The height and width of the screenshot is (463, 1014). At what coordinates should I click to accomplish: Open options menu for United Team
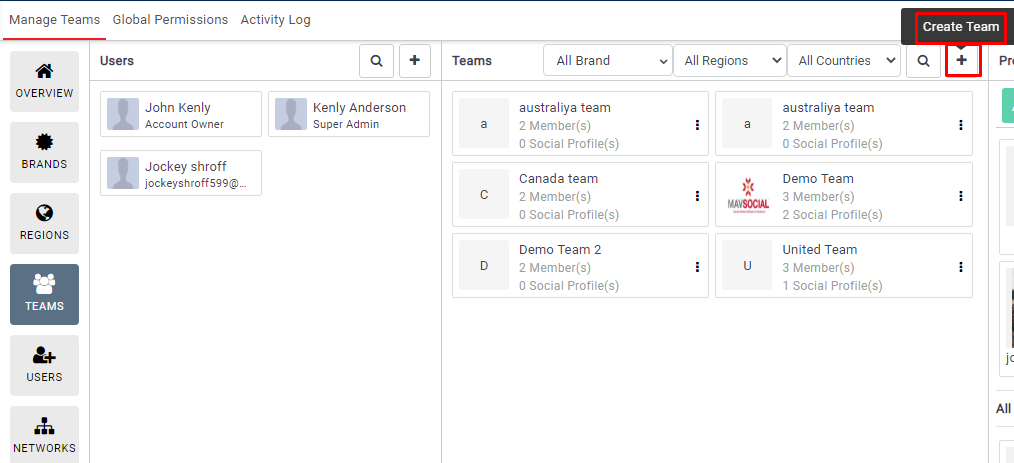(960, 267)
